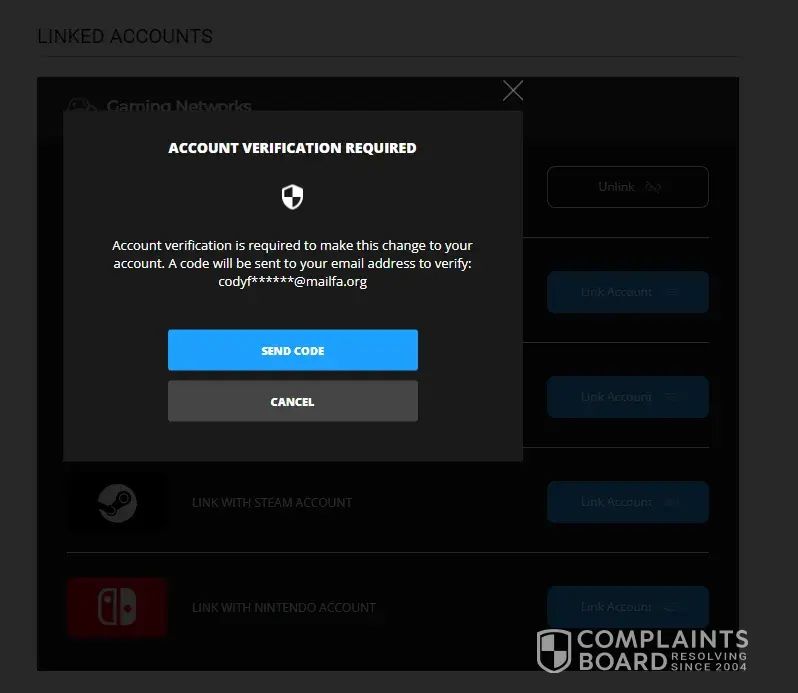Click the Steam logo icon

click(x=117, y=503)
